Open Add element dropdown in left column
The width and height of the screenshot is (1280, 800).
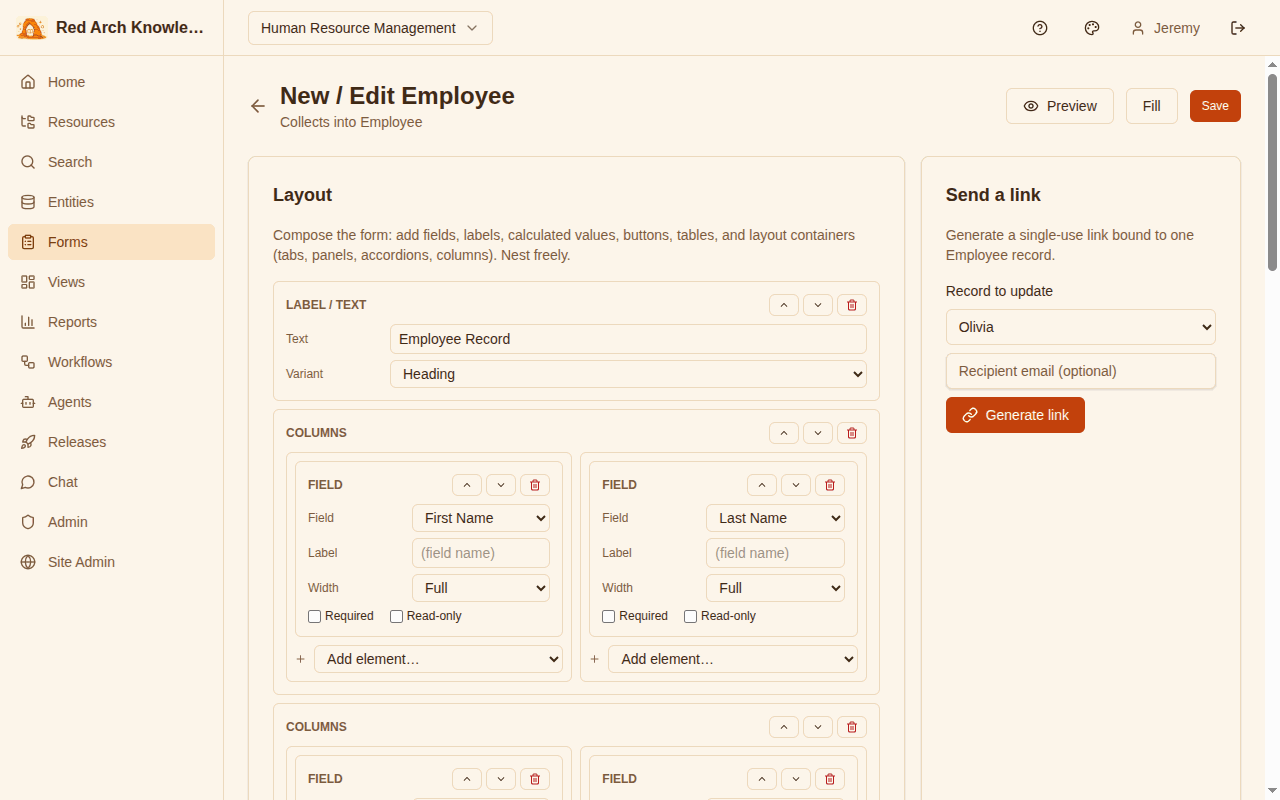click(x=438, y=659)
